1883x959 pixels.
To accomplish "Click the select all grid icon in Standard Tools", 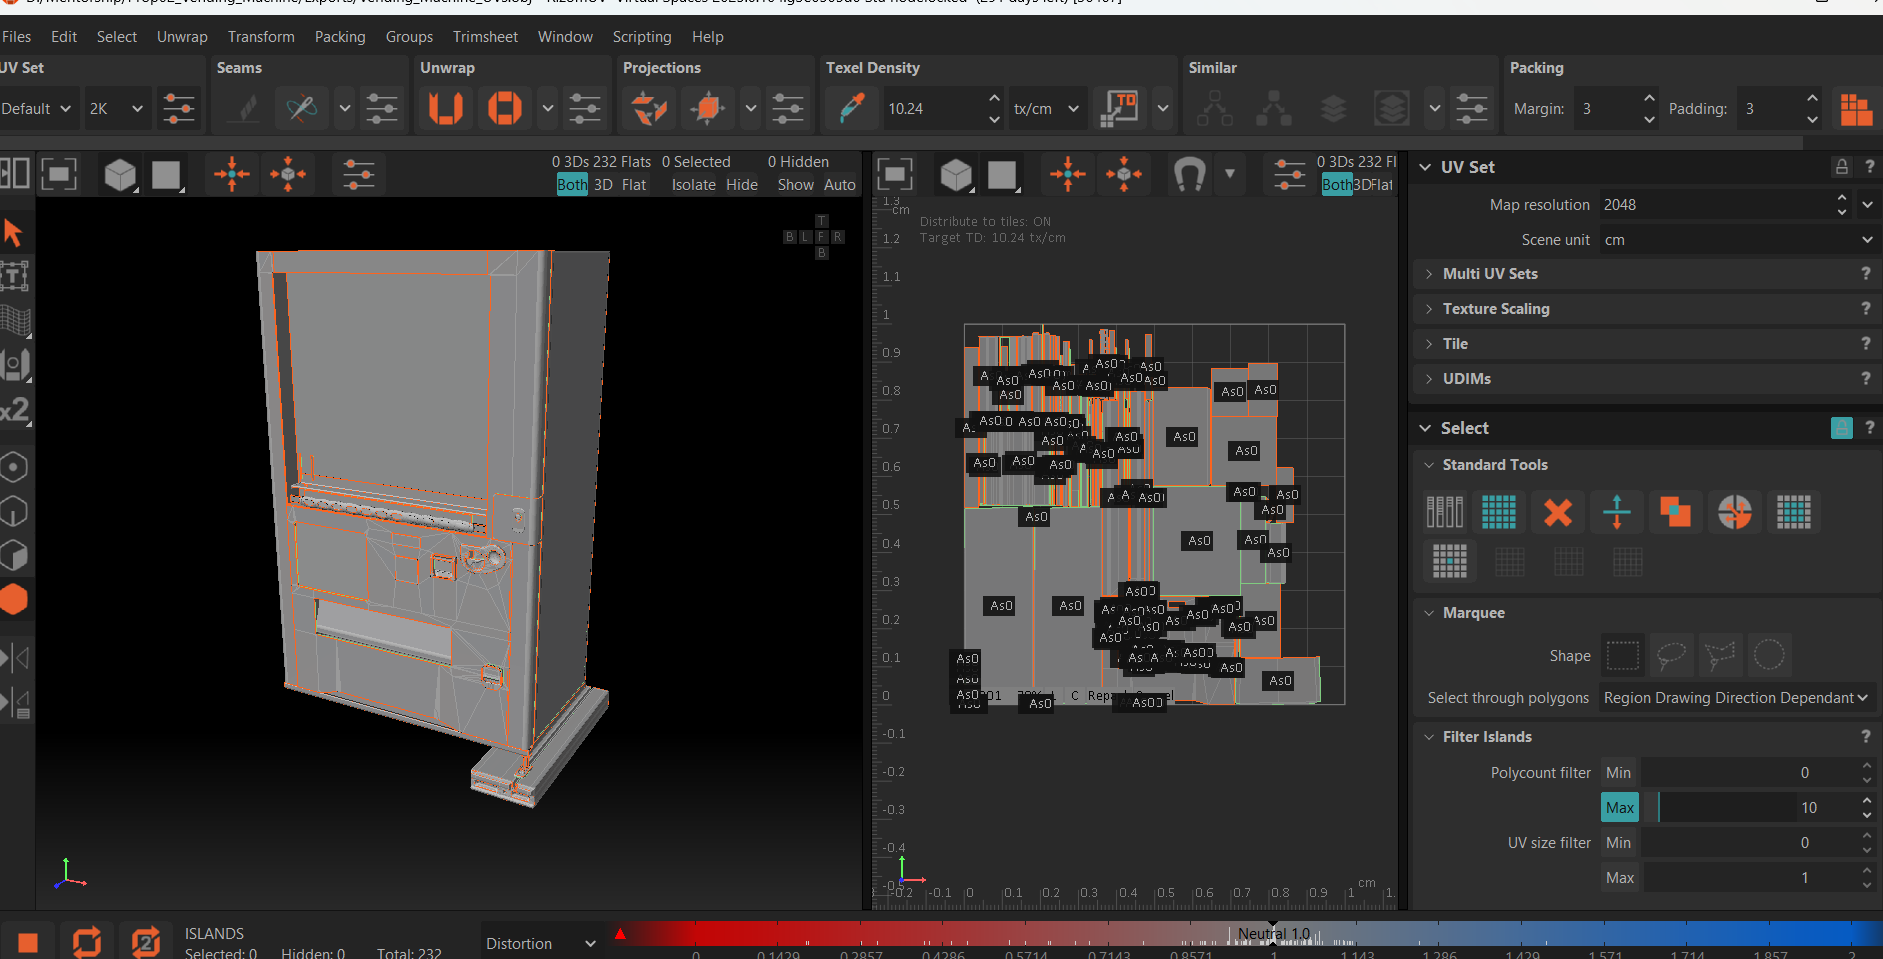I will pyautogui.click(x=1498, y=512).
